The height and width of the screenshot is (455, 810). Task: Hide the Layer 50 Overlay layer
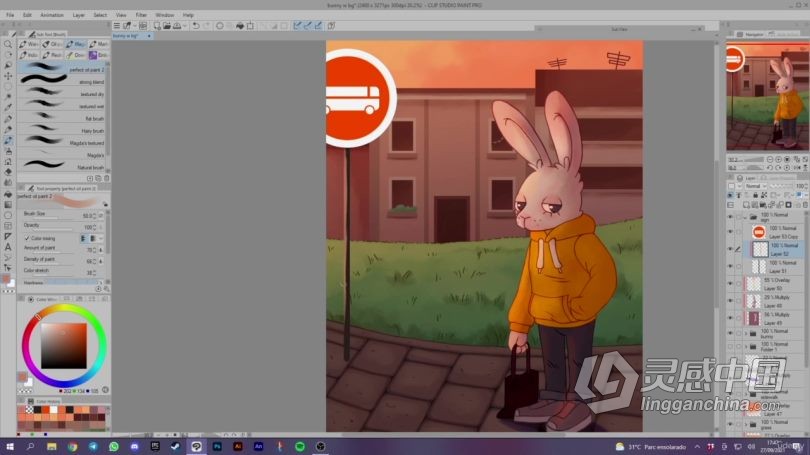[x=730, y=284]
